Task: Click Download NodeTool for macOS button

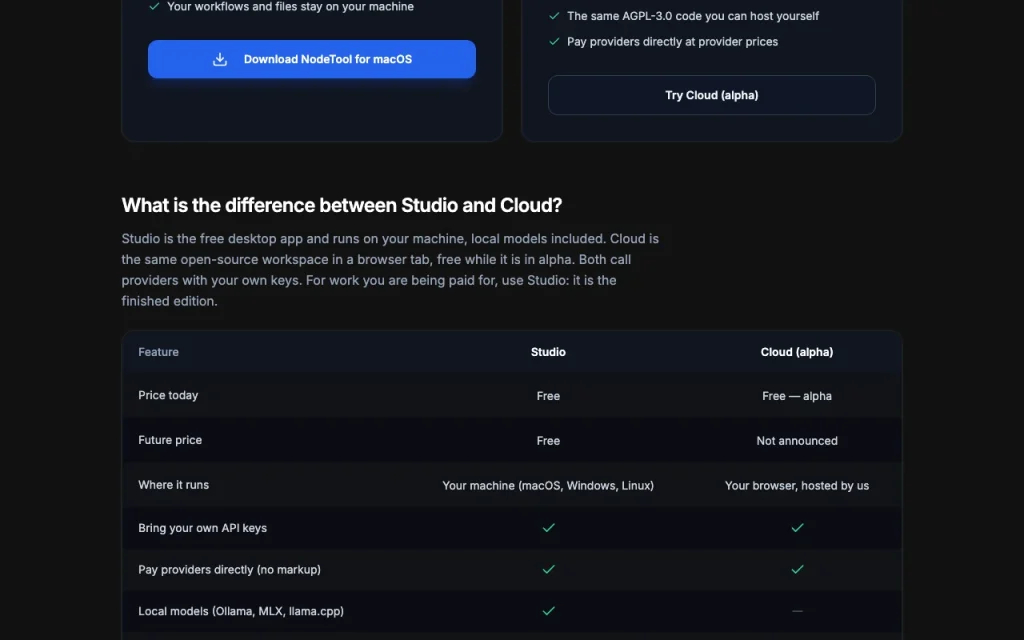Action: coord(312,59)
